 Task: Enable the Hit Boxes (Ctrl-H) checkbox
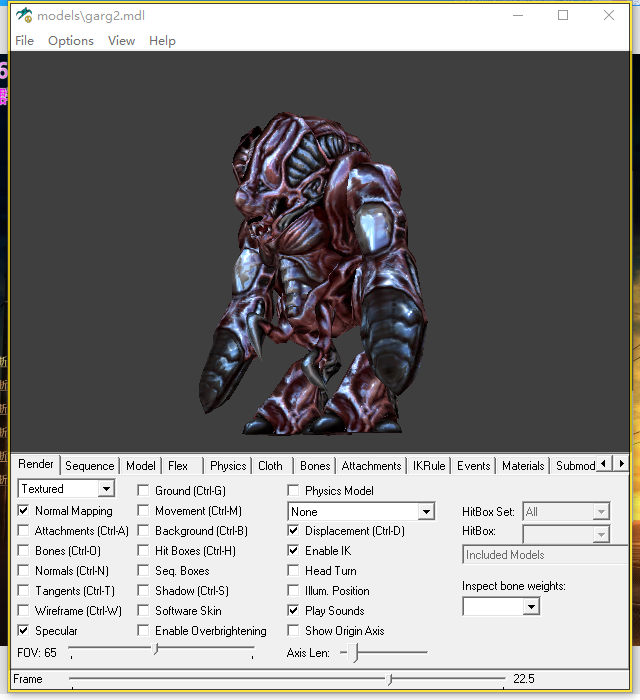point(143,550)
